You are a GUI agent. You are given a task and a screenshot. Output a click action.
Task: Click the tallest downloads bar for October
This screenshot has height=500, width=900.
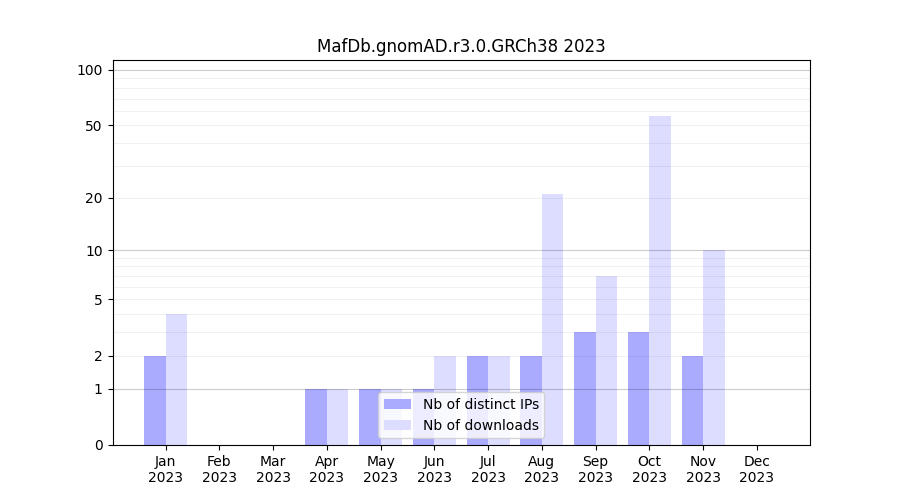pyautogui.click(x=660, y=280)
